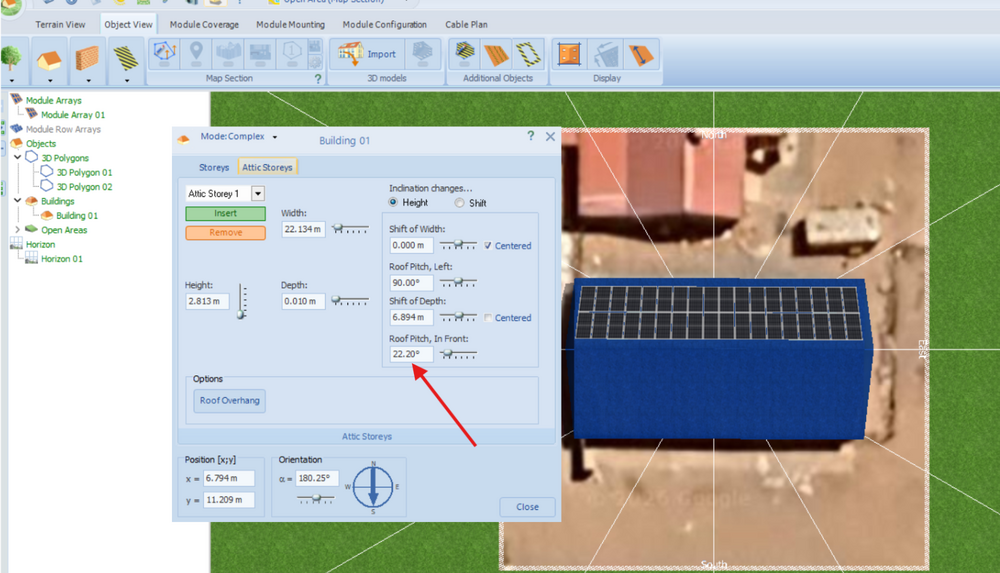This screenshot has height=573, width=1000.
Task: Click the Position x input field
Action: (229, 478)
